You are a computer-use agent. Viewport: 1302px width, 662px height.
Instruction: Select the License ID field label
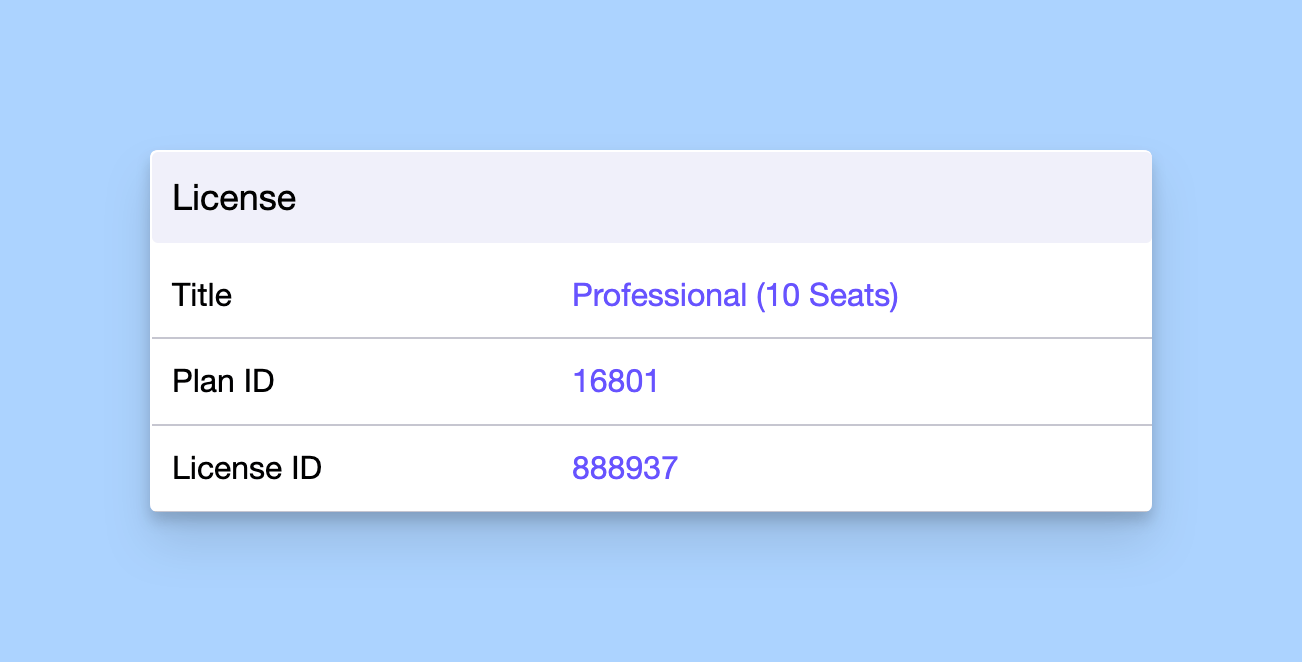click(247, 468)
